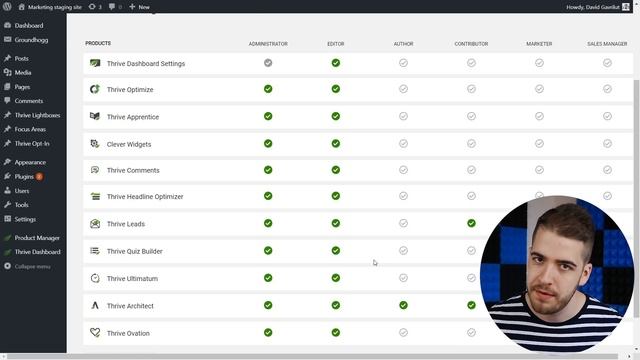
Task: Click the Thrive Dashboard Settings product icon
Action: click(x=95, y=63)
